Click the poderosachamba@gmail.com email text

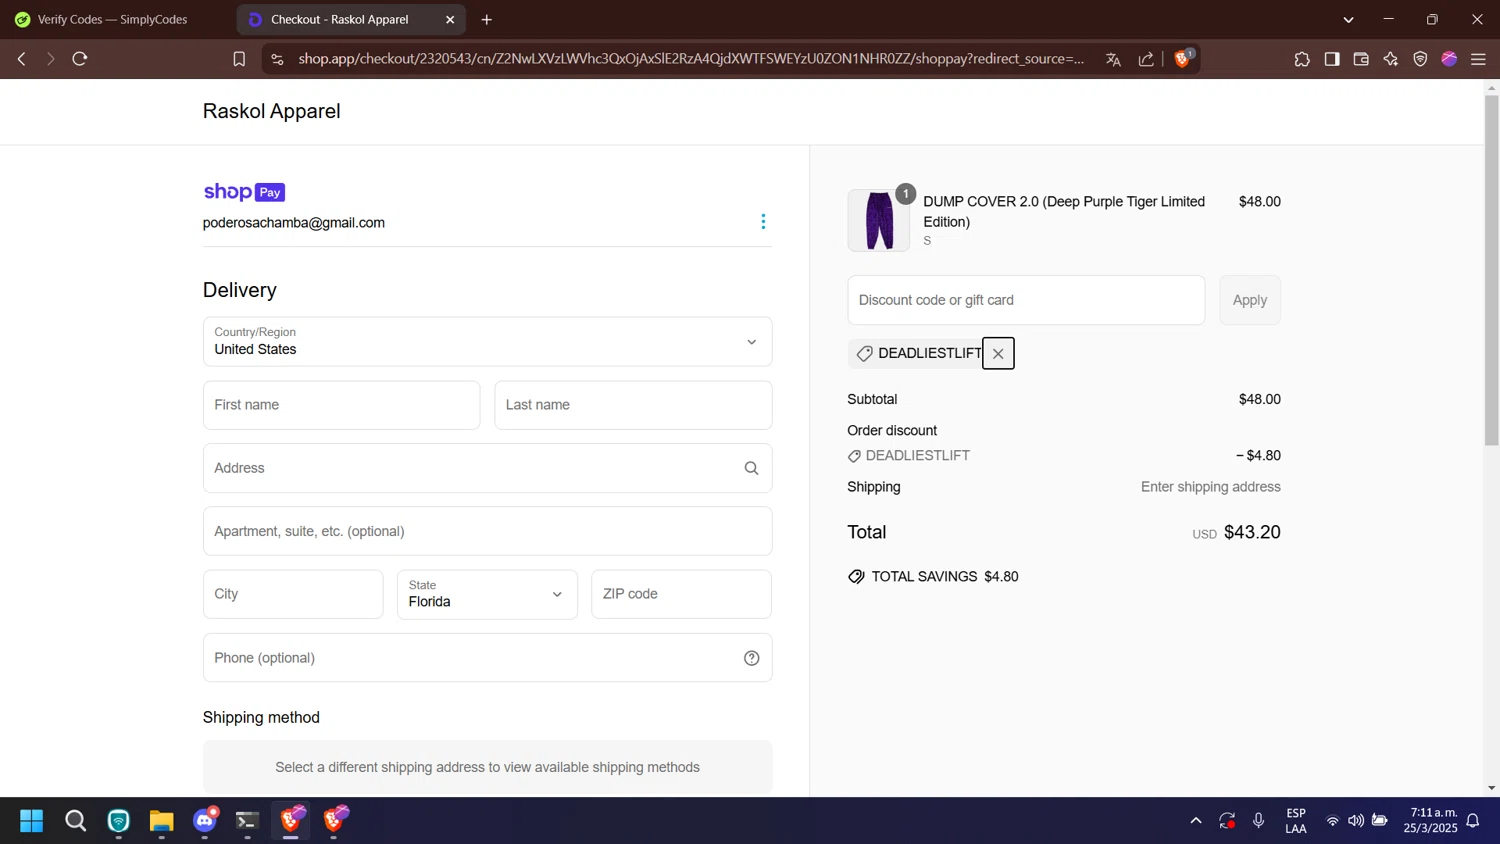point(294,223)
